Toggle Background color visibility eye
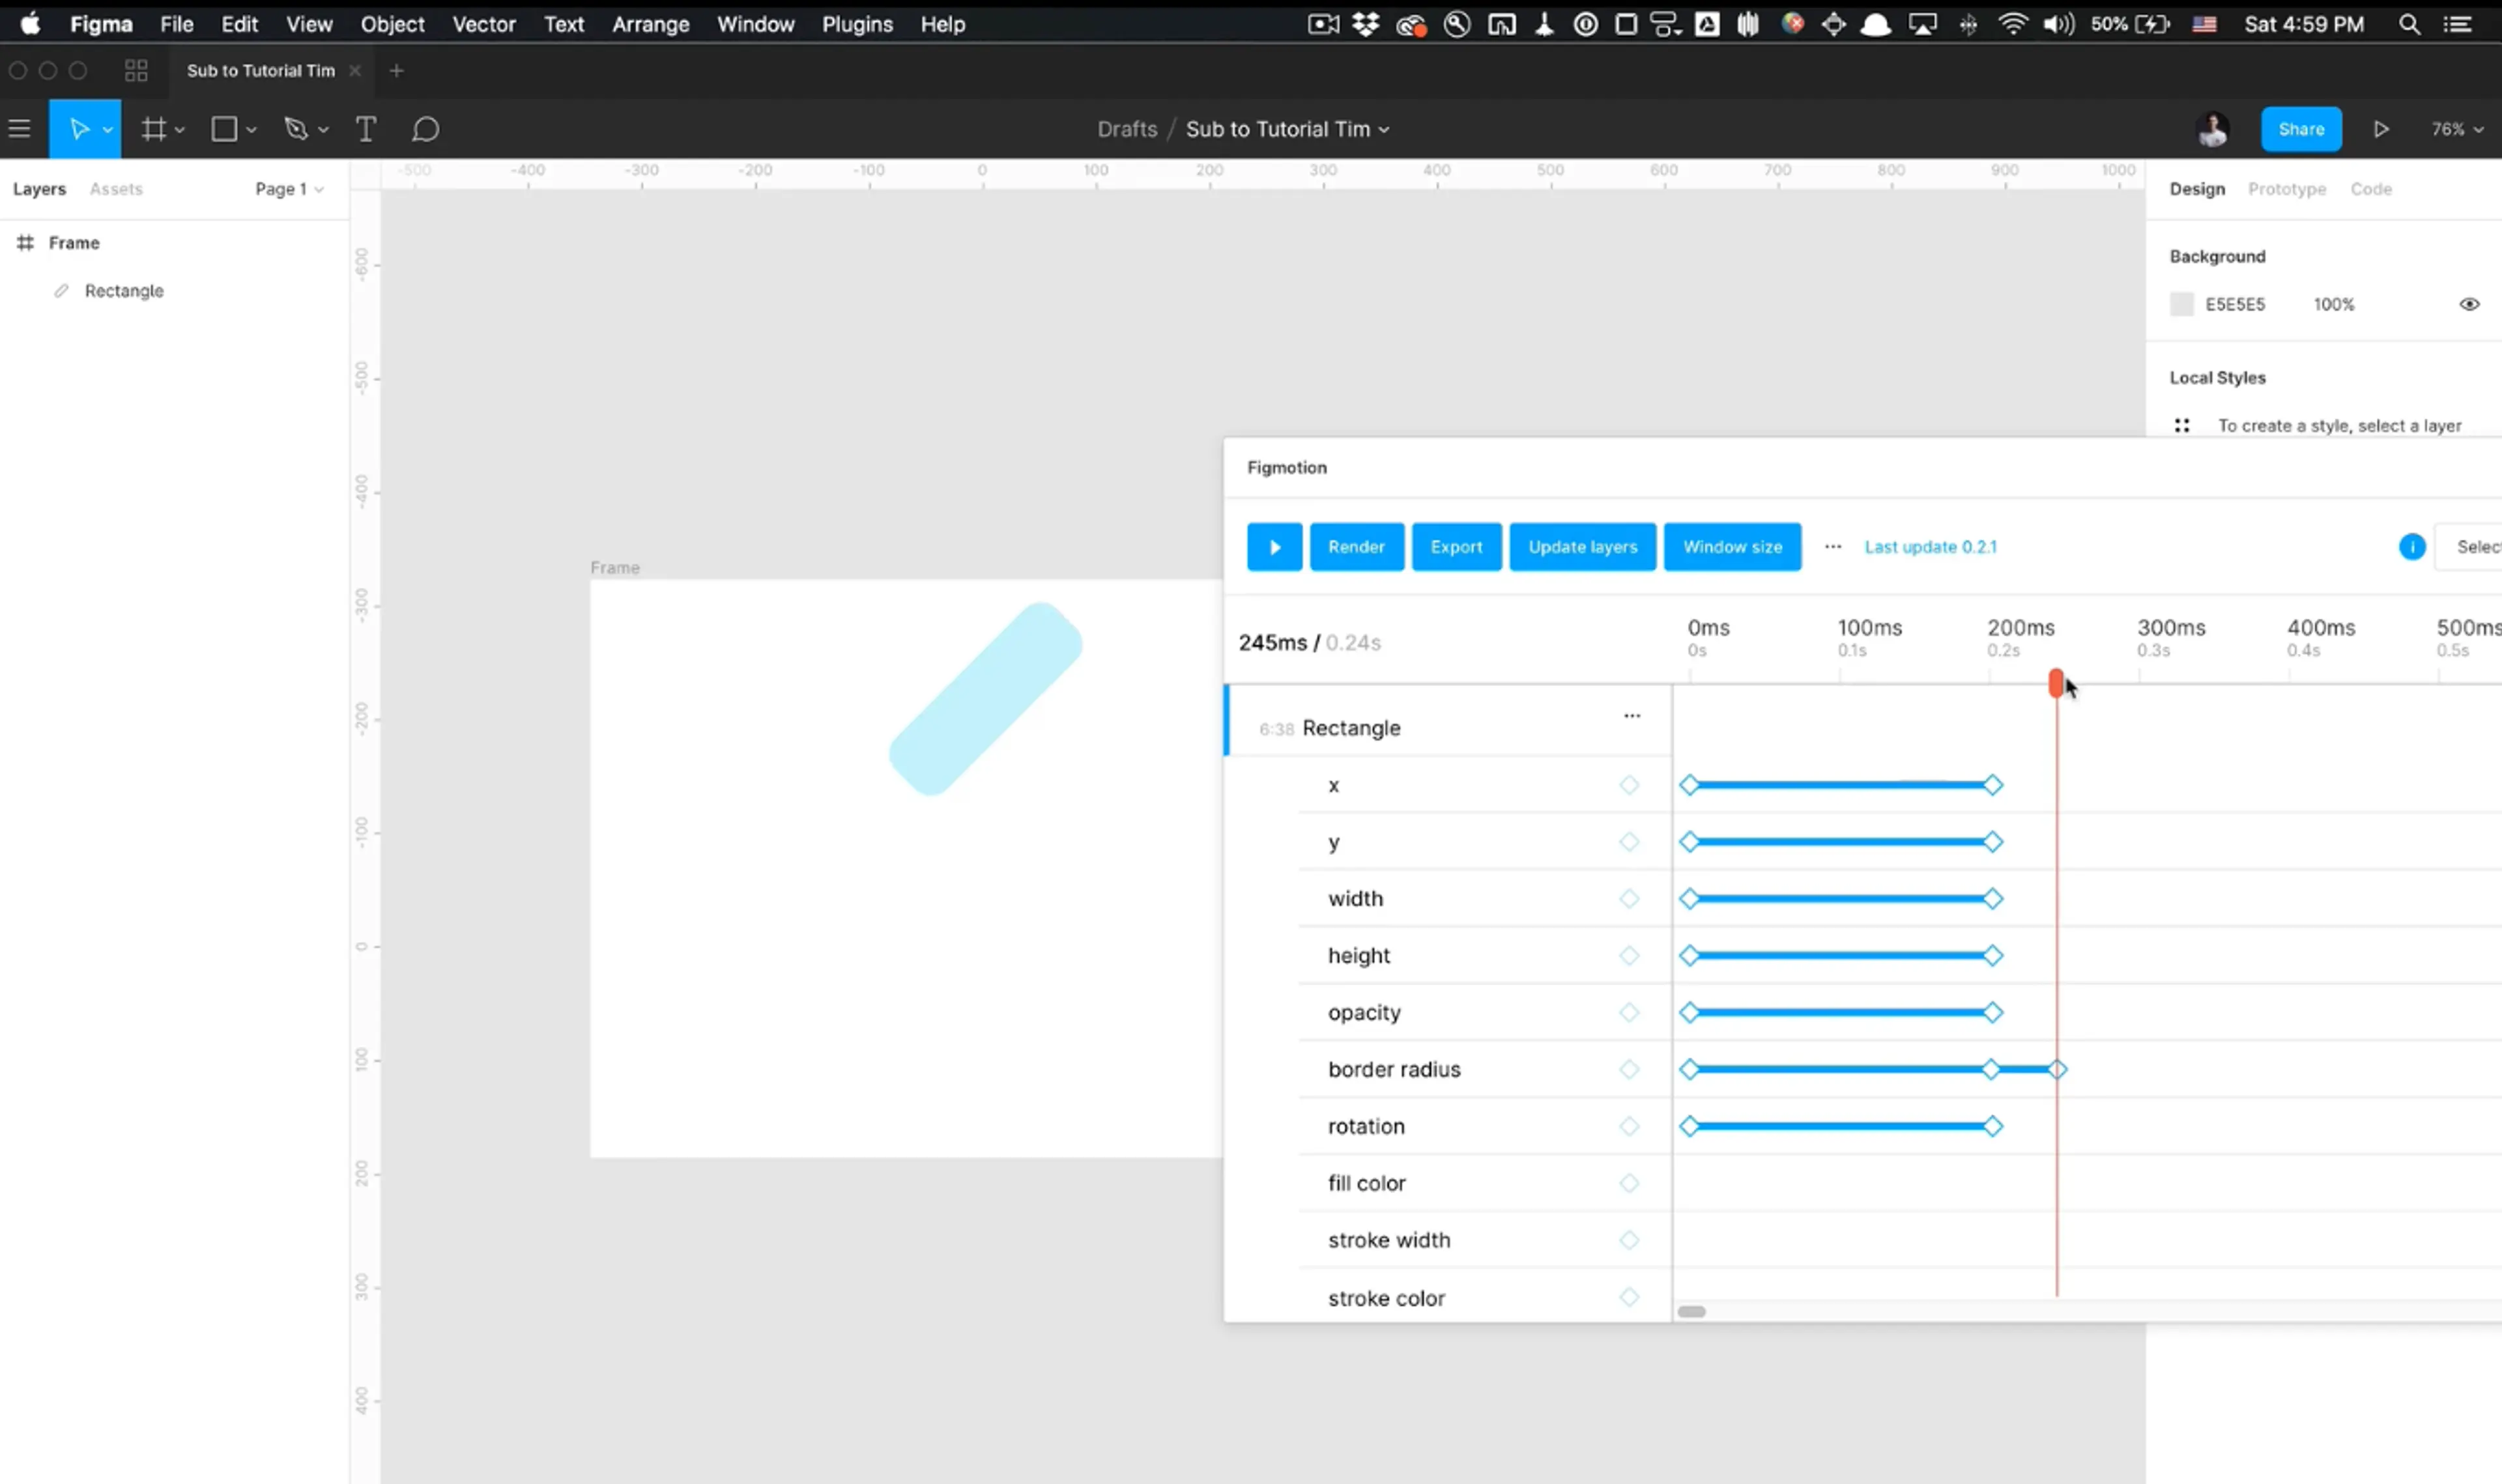This screenshot has height=1484, width=2502. click(2468, 304)
